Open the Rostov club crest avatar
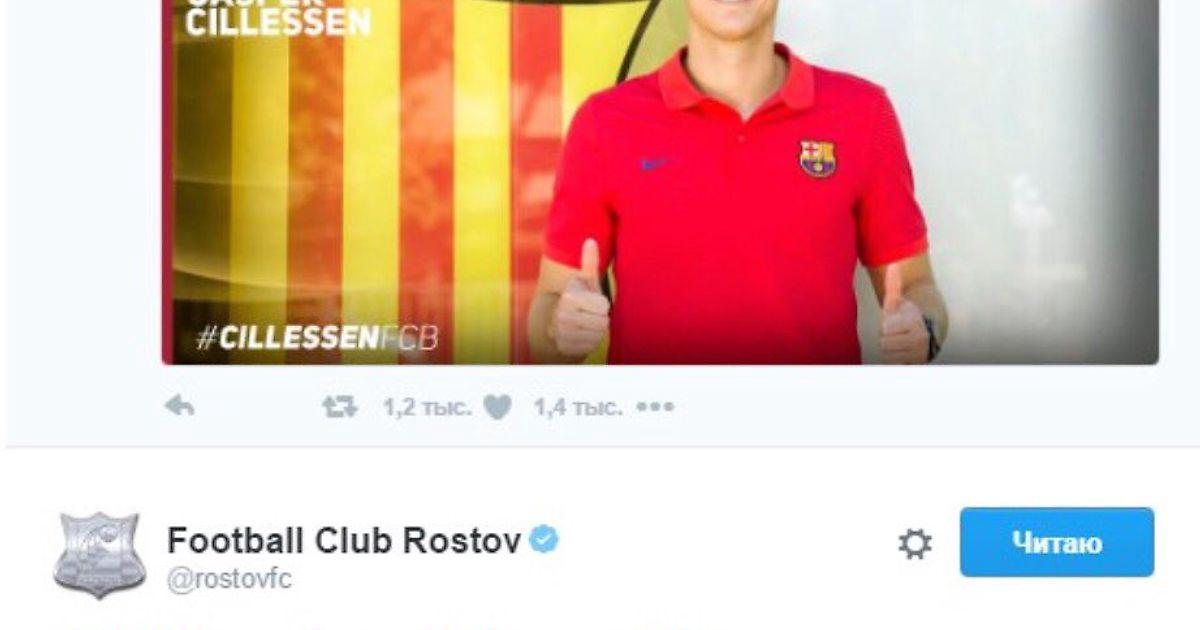The image size is (1200, 630). click(99, 555)
